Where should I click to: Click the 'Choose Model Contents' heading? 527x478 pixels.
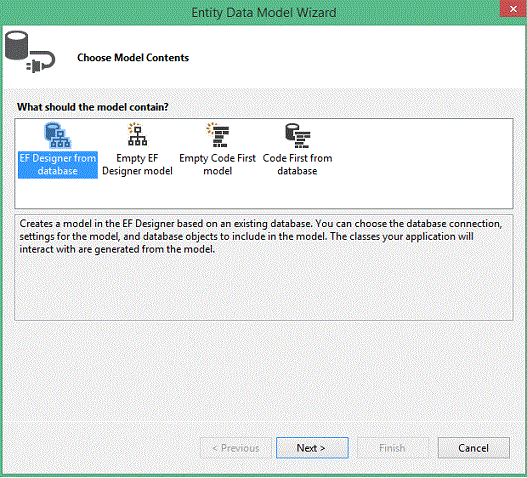coord(133,57)
